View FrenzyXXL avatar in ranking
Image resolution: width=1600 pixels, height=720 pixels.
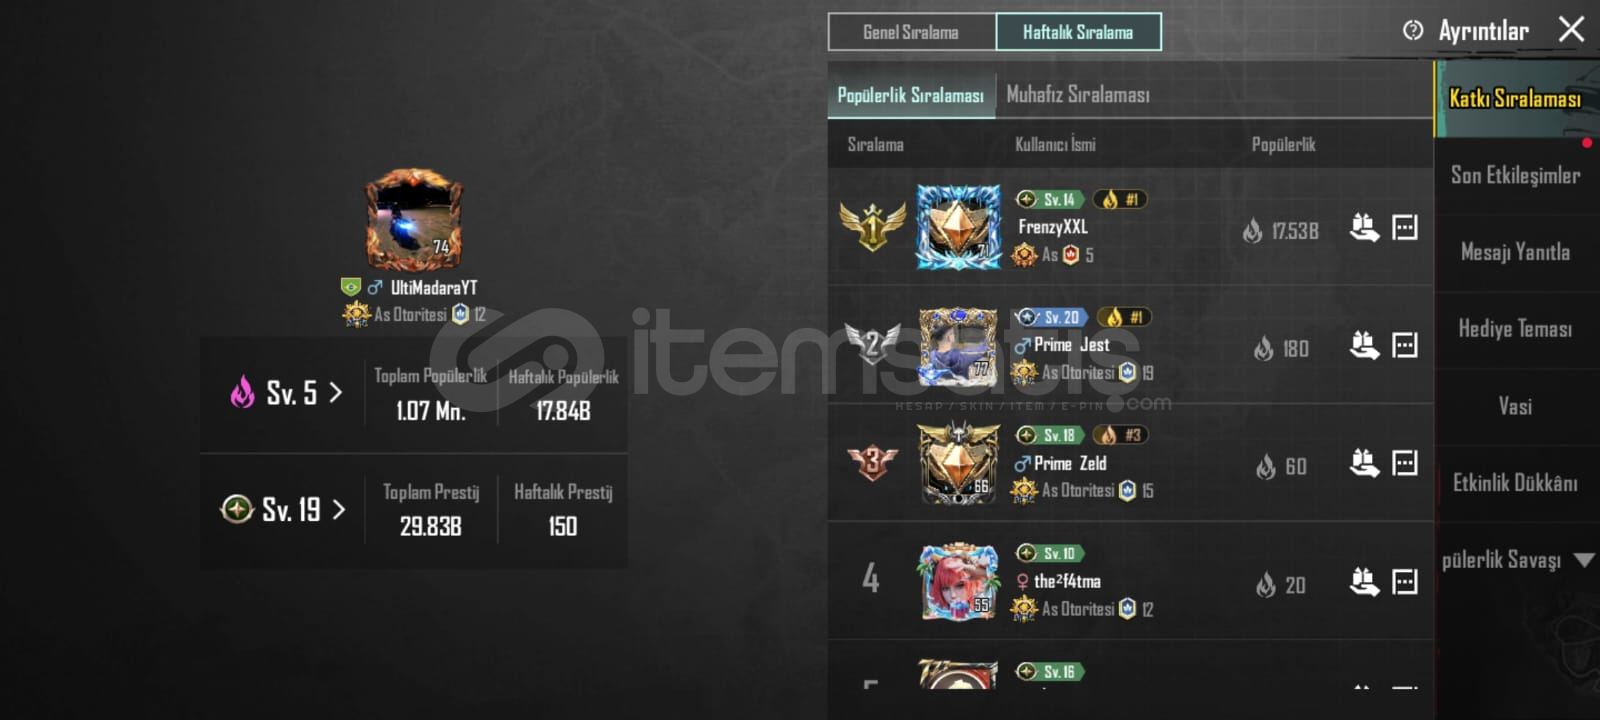[958, 227]
